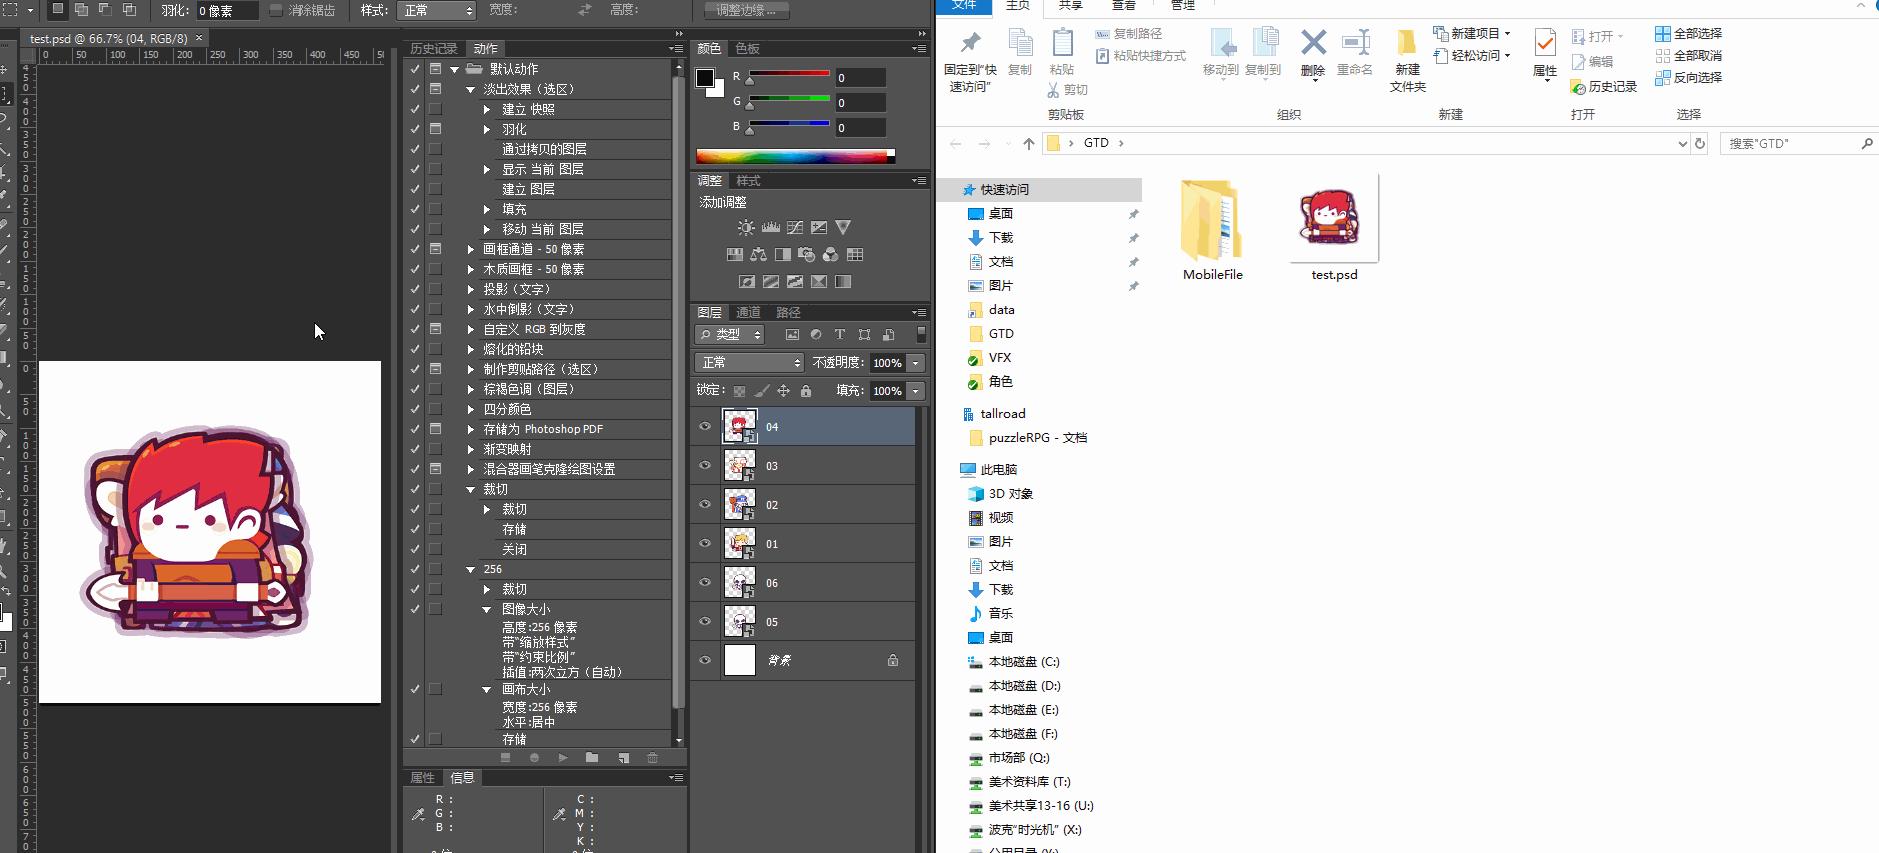Add a Color Balance adjustment
Viewport: 1879px width, 853px height.
[x=759, y=255]
